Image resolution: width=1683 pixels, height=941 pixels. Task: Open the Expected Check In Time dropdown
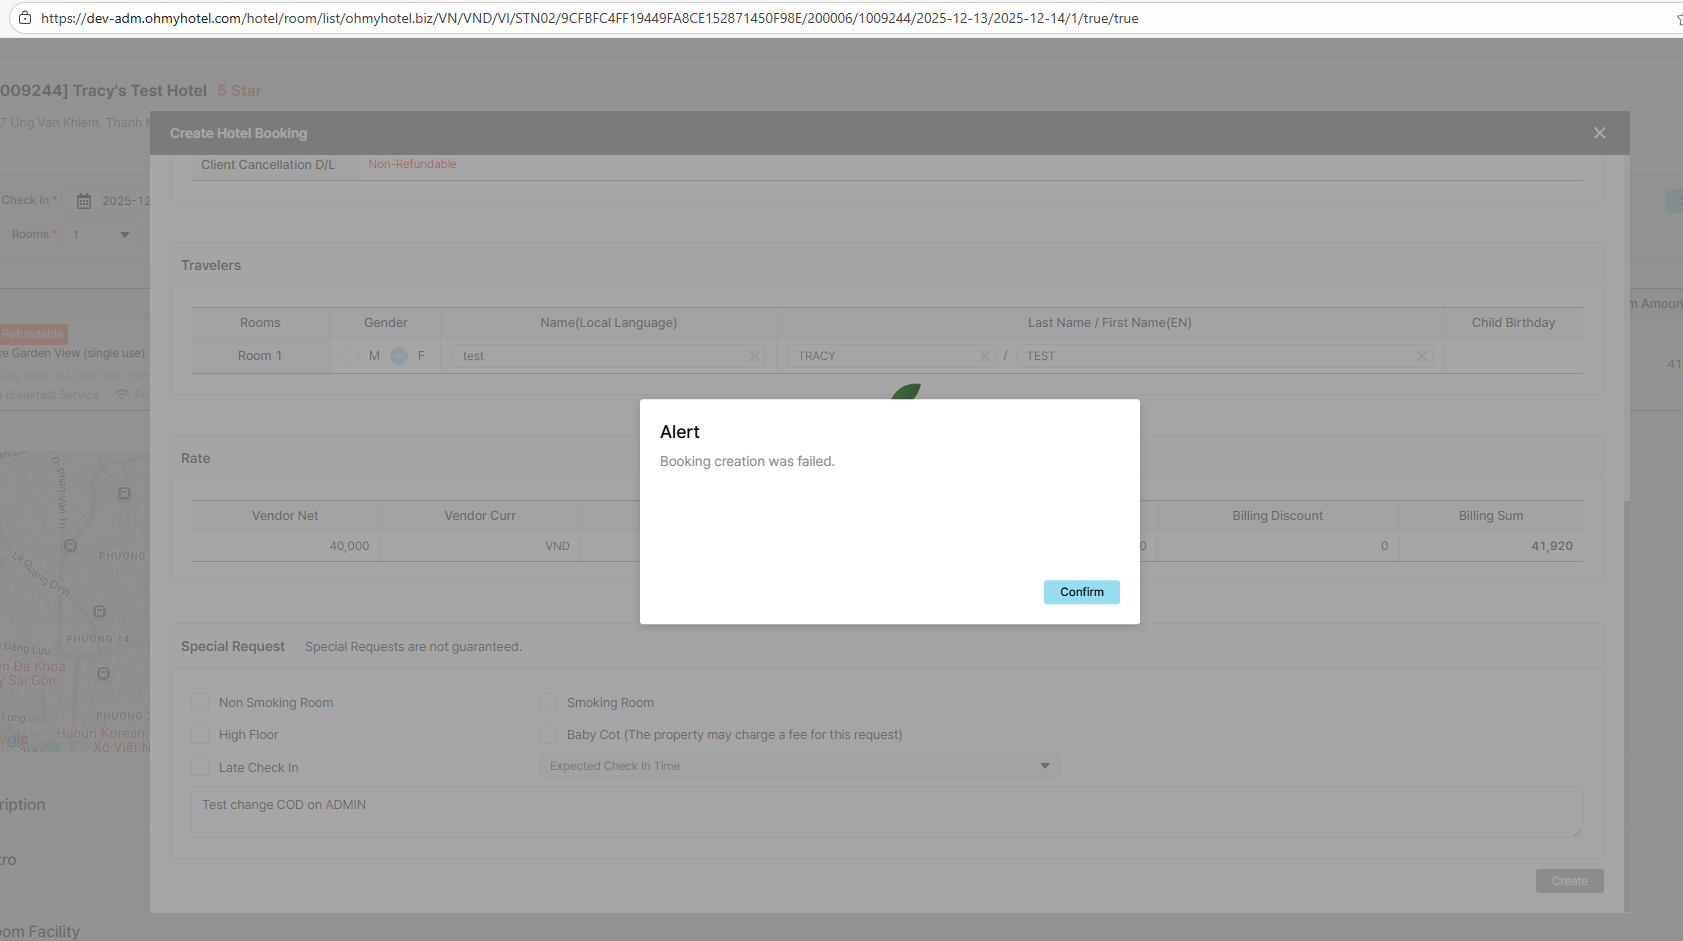click(x=799, y=766)
